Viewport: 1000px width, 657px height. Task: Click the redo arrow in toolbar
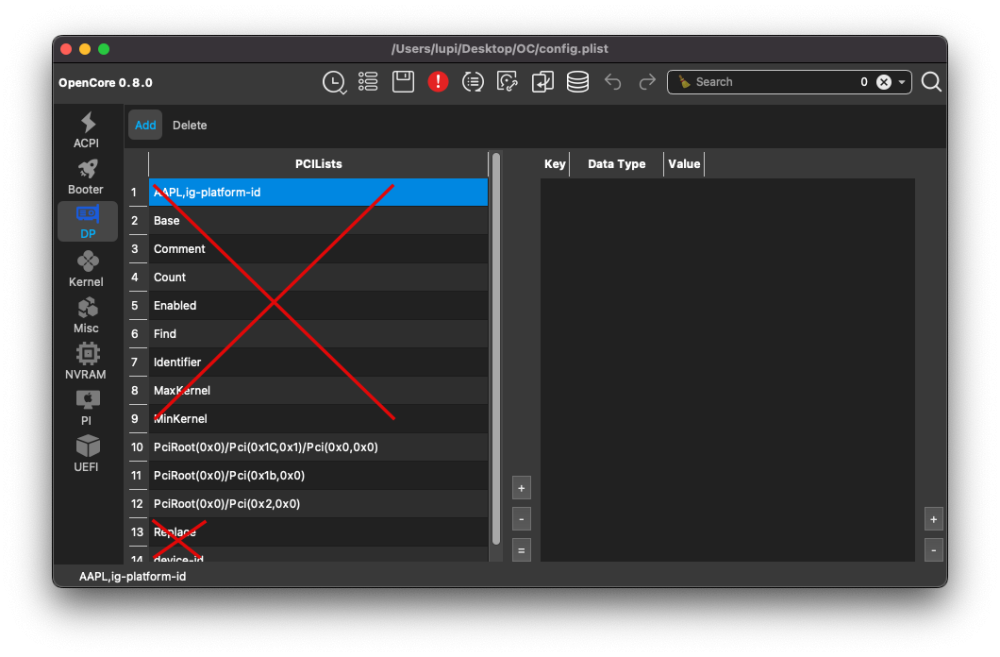pos(647,82)
